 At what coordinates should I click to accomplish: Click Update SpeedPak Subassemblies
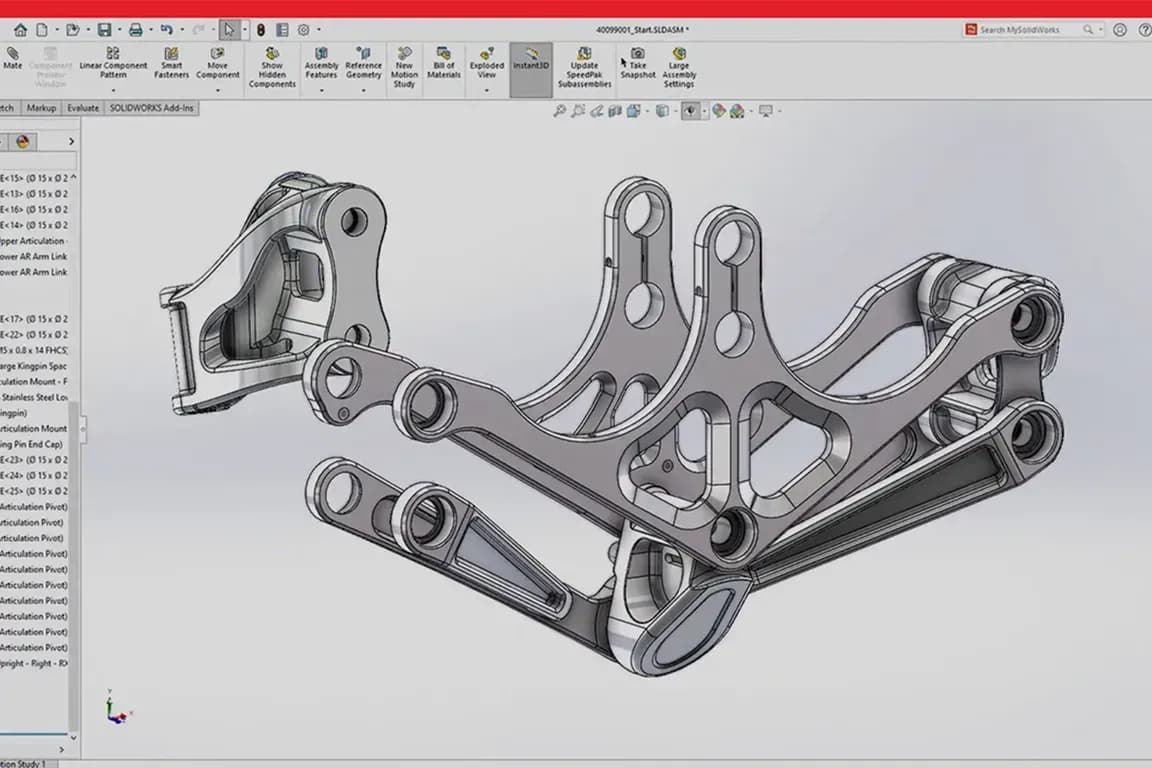[584, 68]
